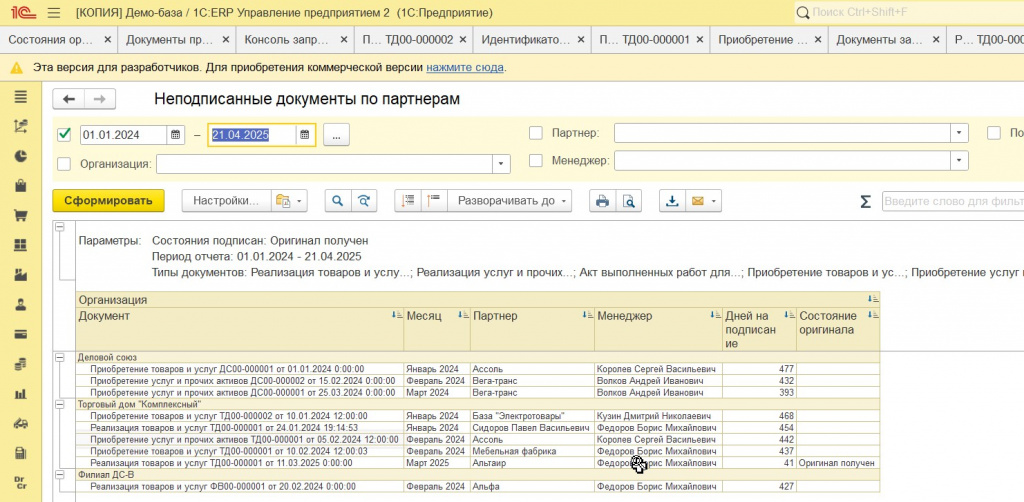Image resolution: width=1024 pixels, height=502 pixels.
Task: Click the end date field 21.04.2025
Action: click(x=252, y=135)
